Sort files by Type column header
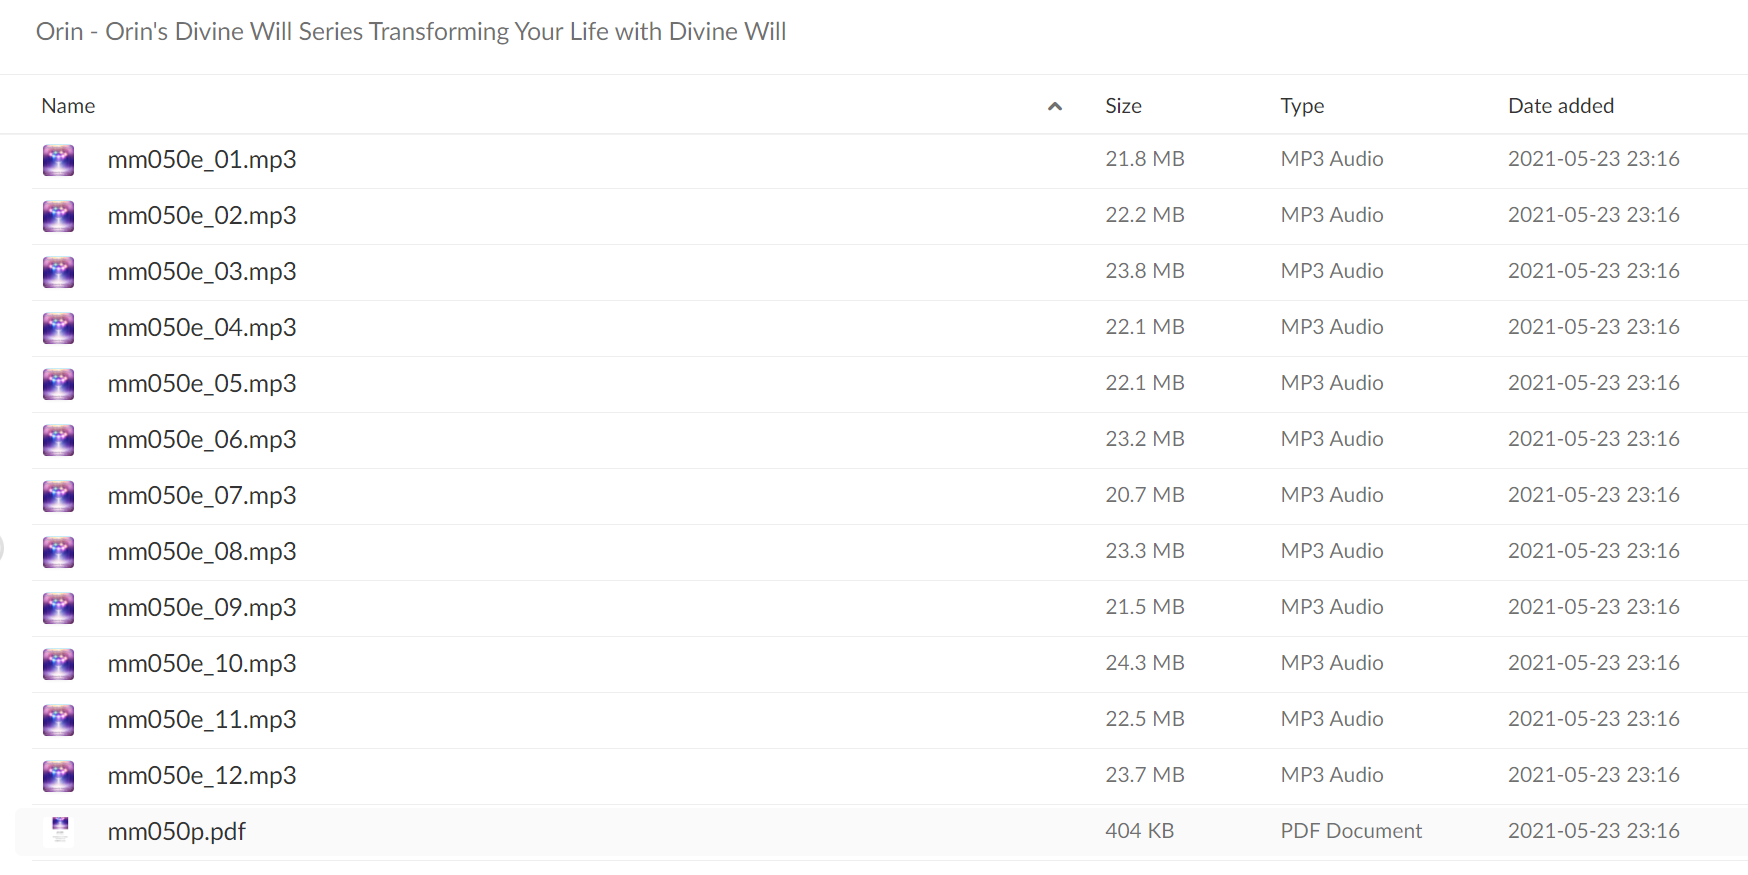1748x875 pixels. point(1302,106)
